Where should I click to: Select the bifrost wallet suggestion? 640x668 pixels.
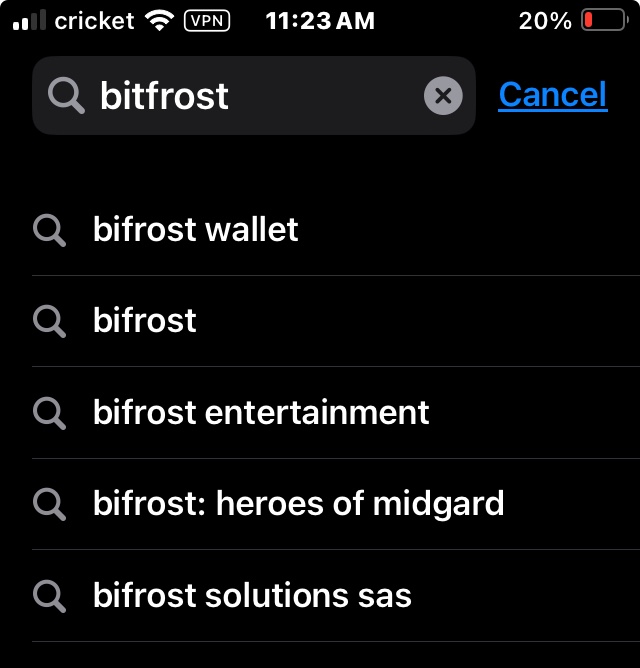pyautogui.click(x=336, y=230)
